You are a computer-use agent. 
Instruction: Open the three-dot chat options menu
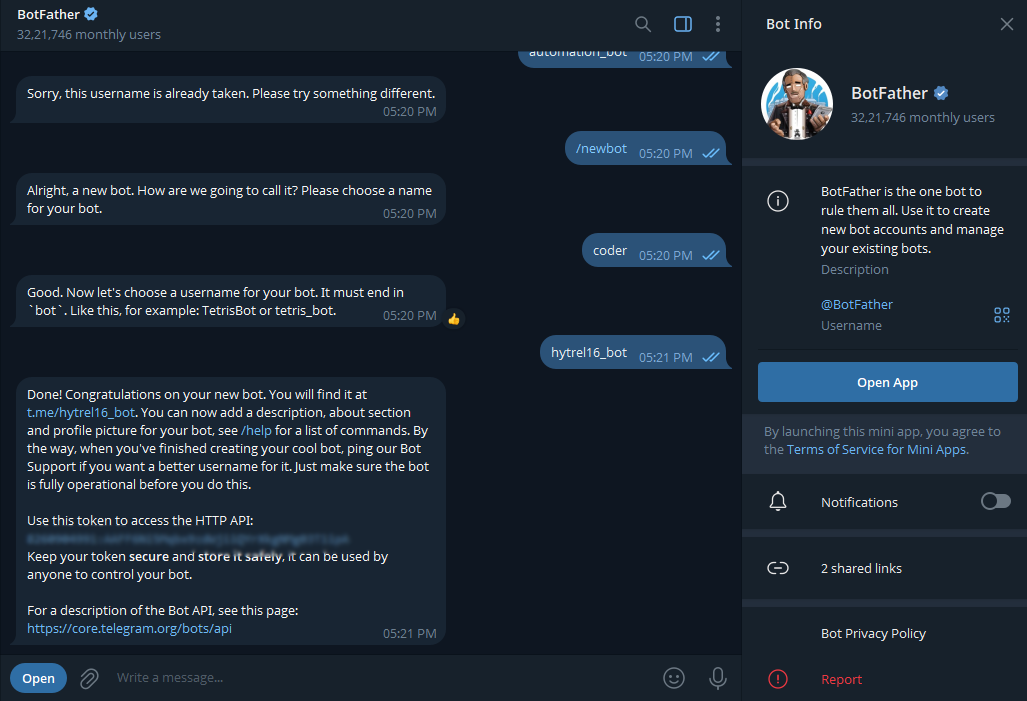[718, 23]
